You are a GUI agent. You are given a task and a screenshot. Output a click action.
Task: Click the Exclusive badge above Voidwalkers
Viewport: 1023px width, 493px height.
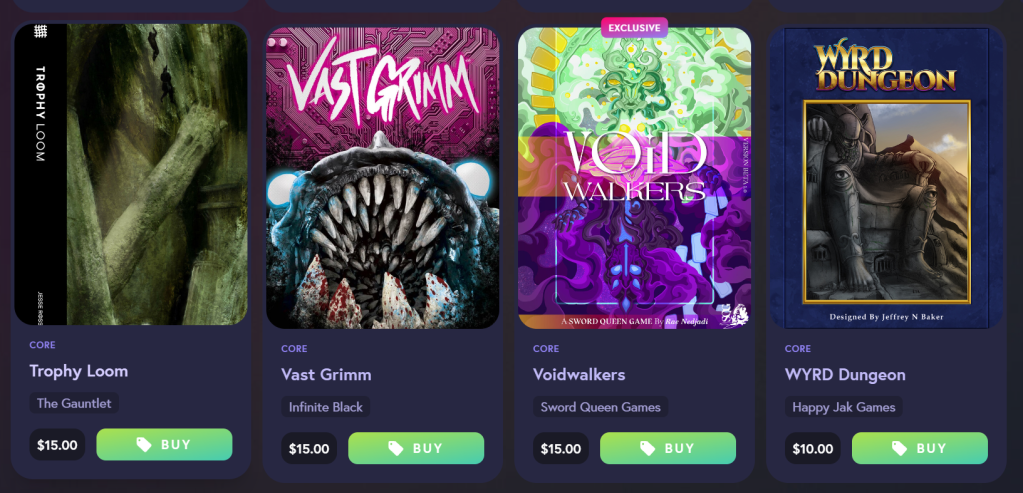pos(634,27)
